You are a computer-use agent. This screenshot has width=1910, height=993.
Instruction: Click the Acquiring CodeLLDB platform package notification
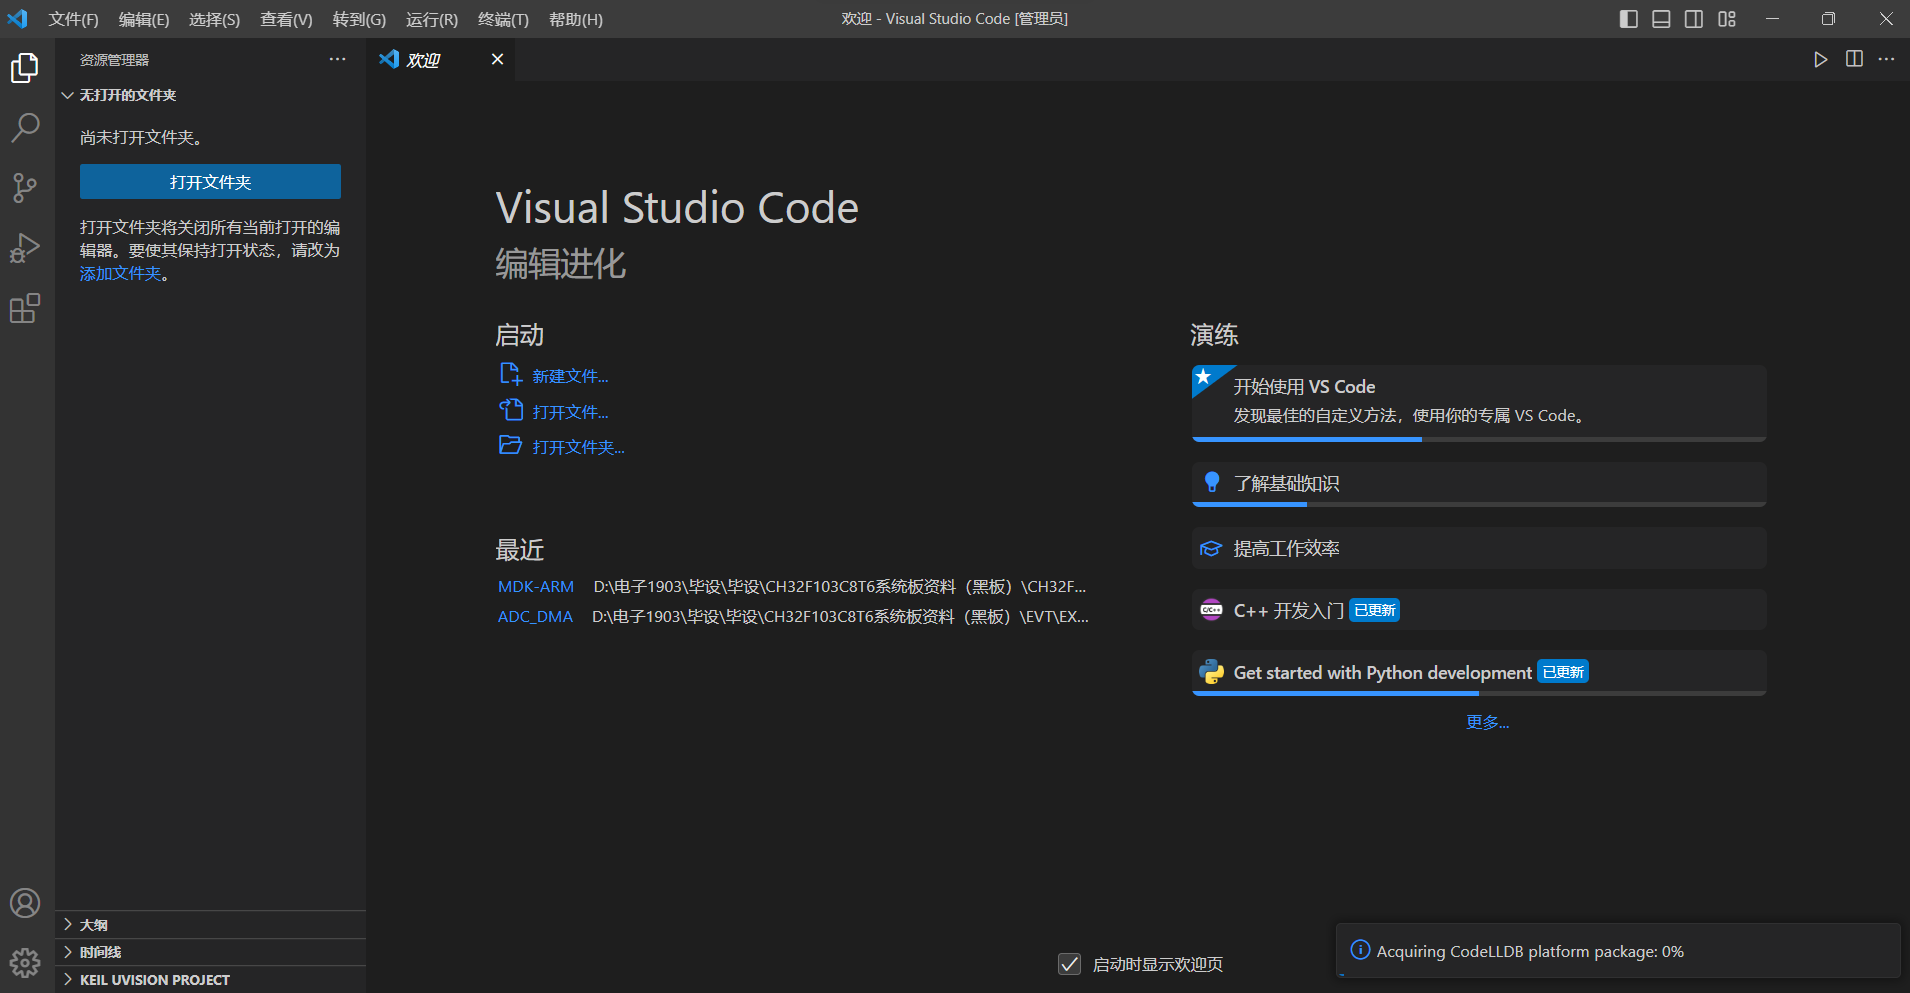[1618, 951]
